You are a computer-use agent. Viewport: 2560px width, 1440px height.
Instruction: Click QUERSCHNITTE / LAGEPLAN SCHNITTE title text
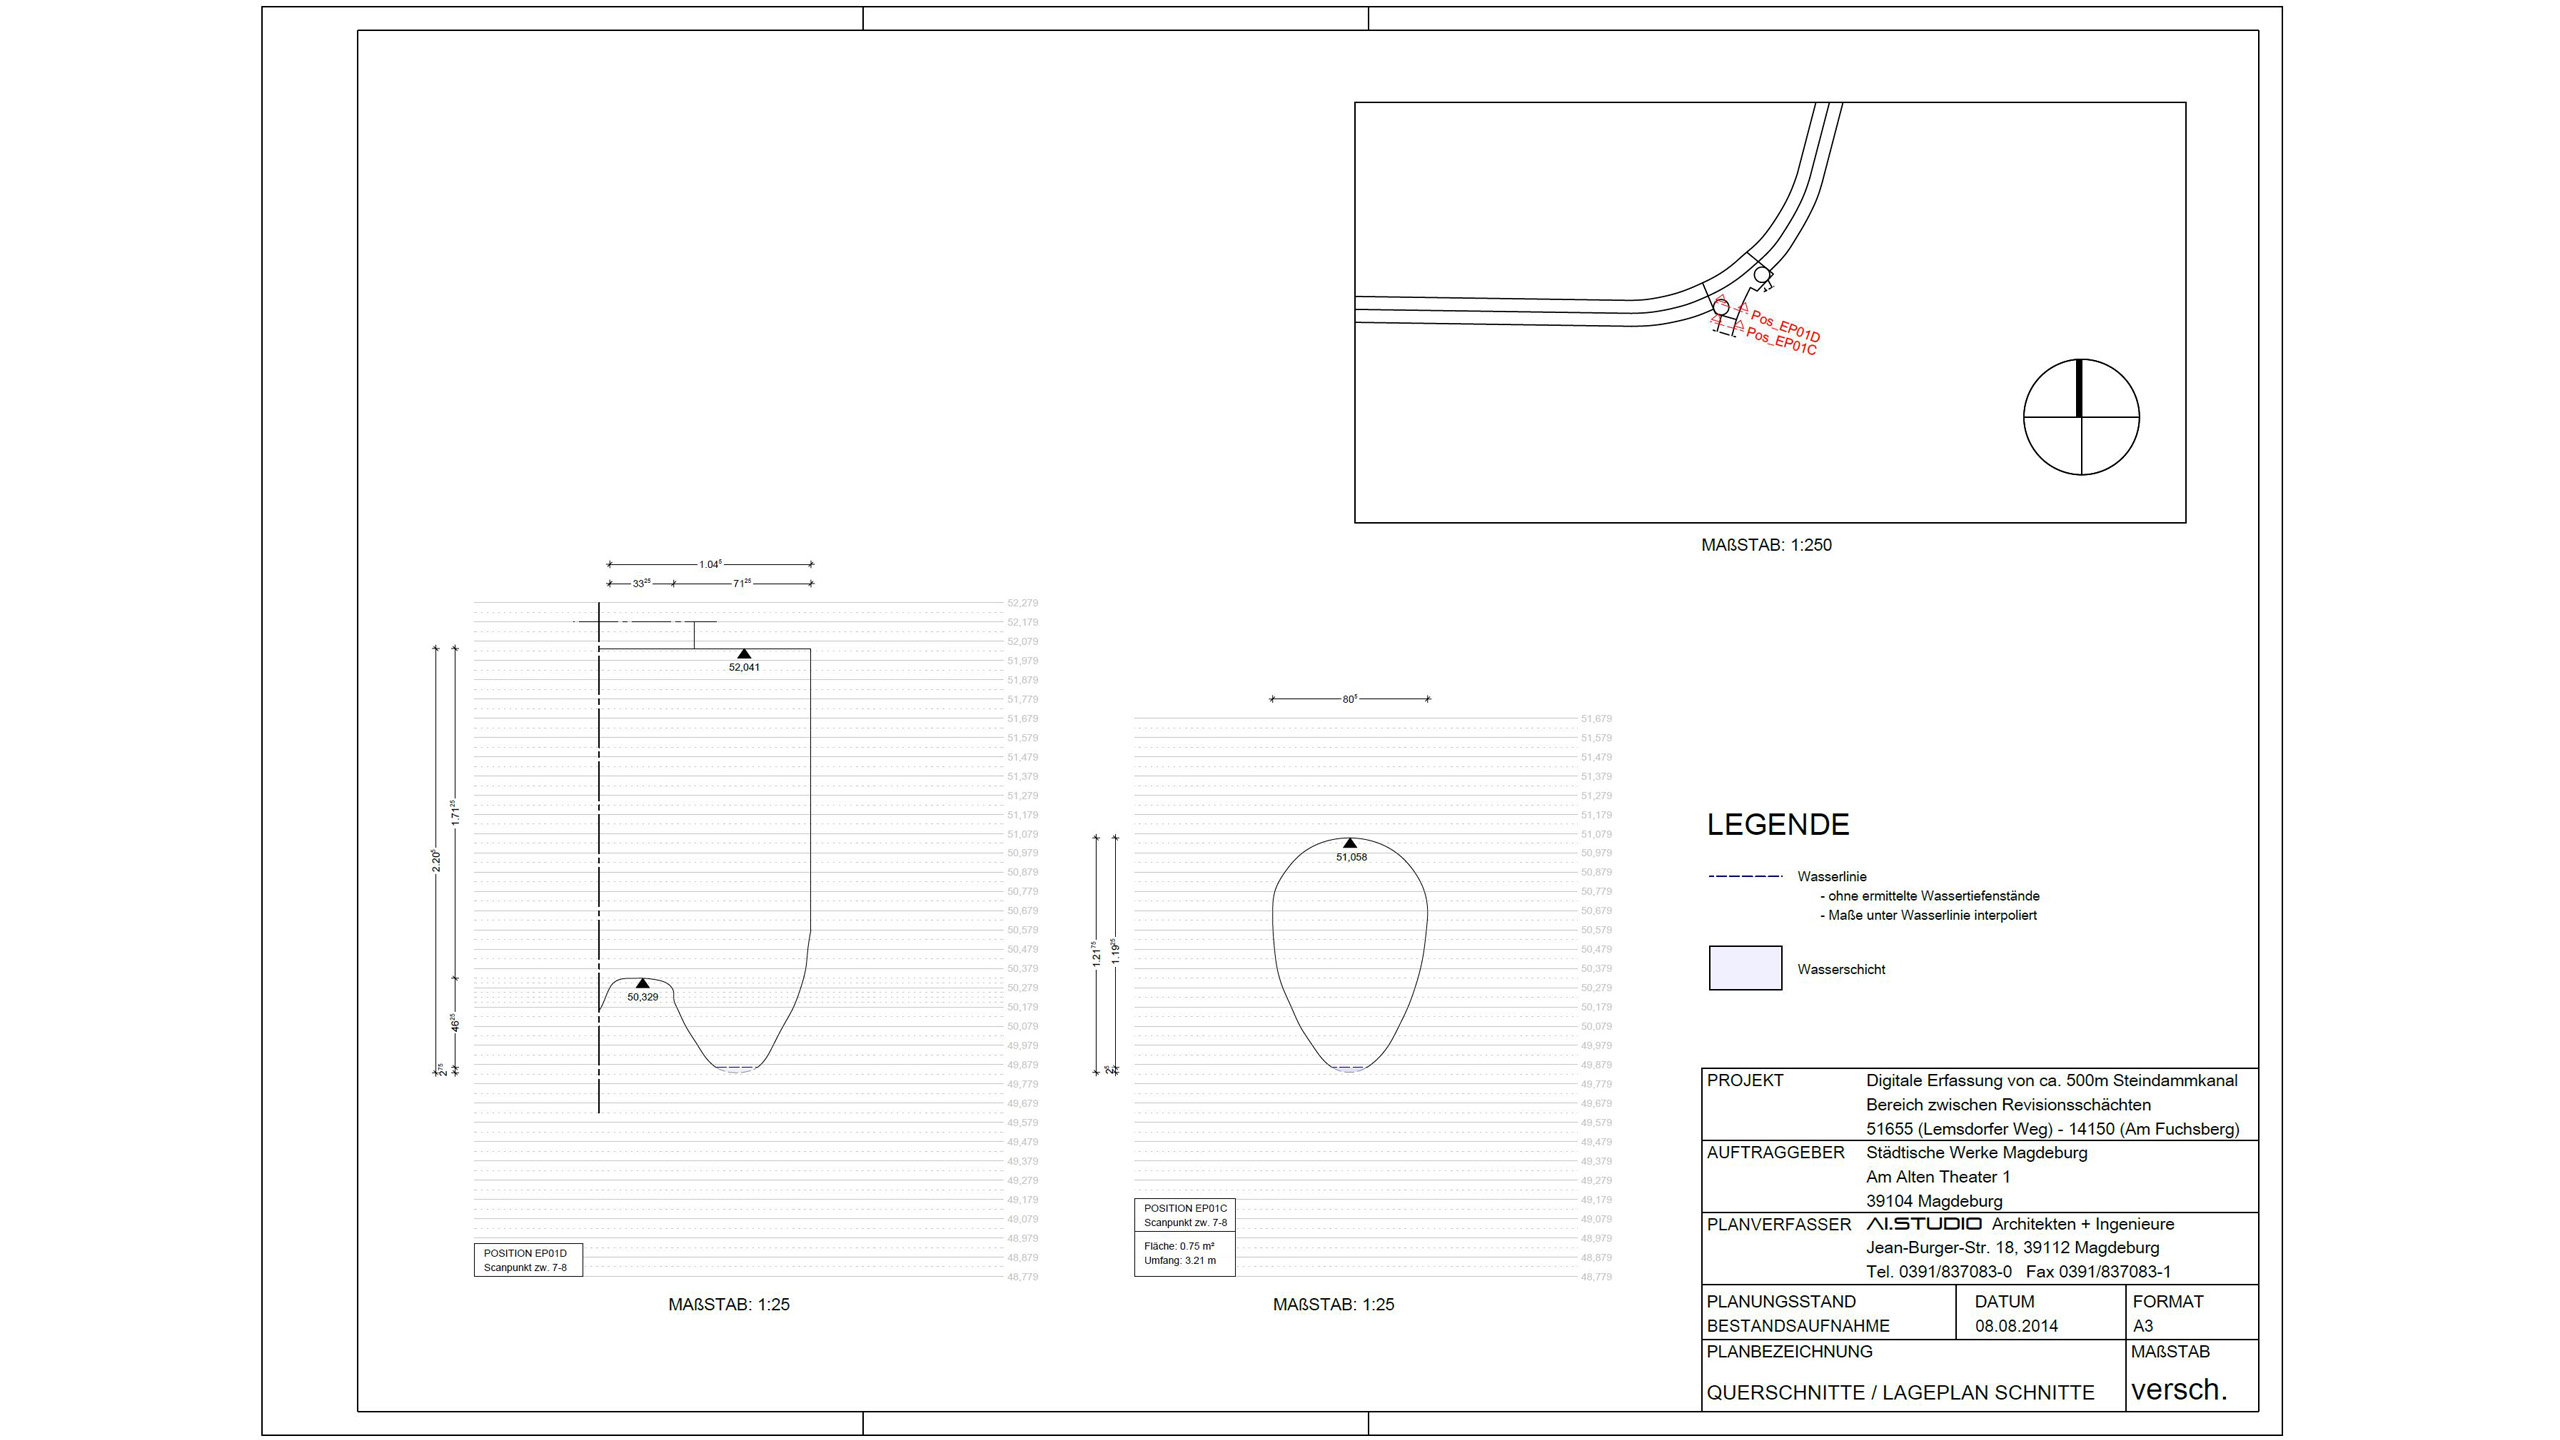pos(1900,1393)
